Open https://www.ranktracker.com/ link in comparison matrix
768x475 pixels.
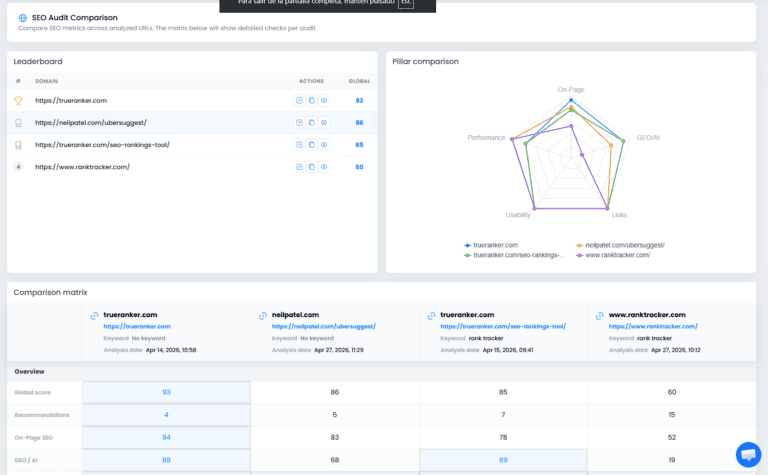[x=653, y=326]
